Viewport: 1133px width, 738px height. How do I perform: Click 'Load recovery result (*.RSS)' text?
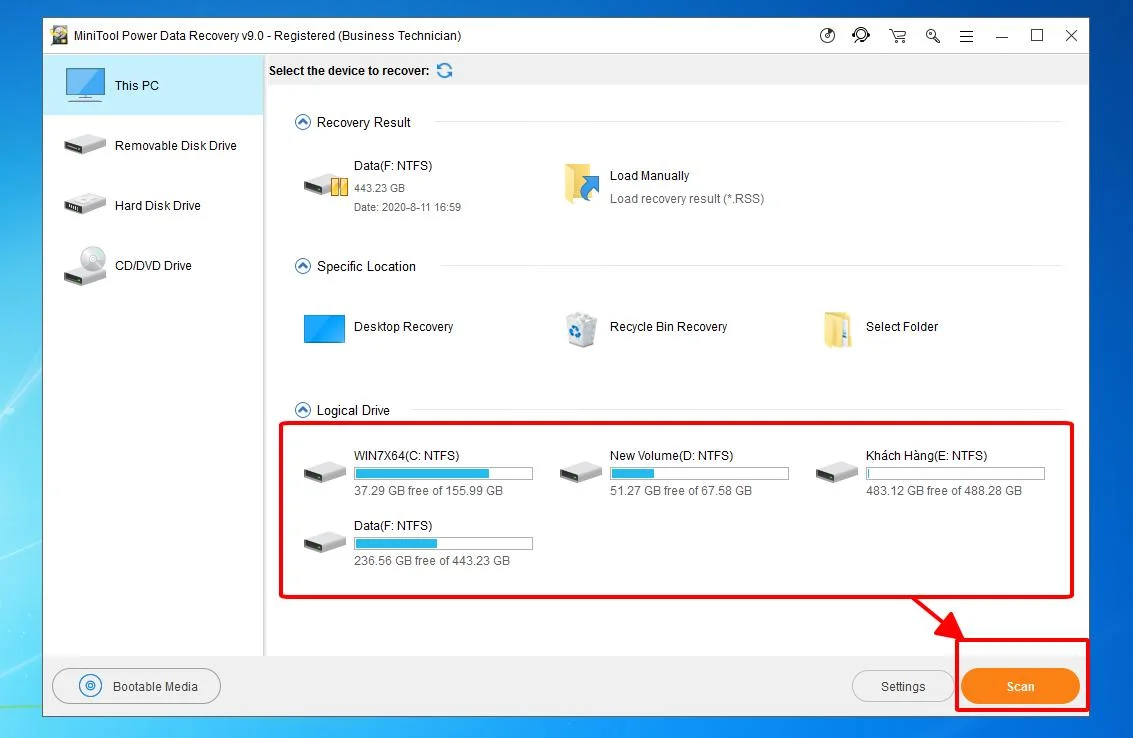click(687, 199)
